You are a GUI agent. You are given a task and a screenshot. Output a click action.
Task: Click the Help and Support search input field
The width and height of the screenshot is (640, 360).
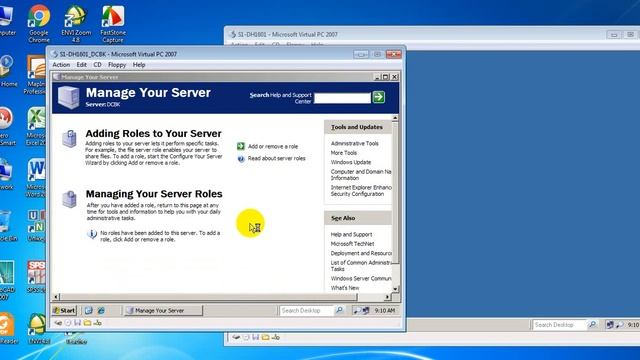click(342, 98)
